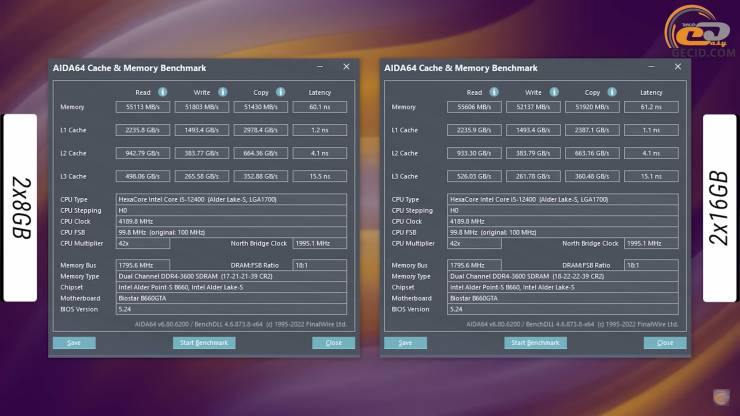The image size is (740, 416).
Task: Click BIOS Version 5.24 in right window
Action: point(563,309)
